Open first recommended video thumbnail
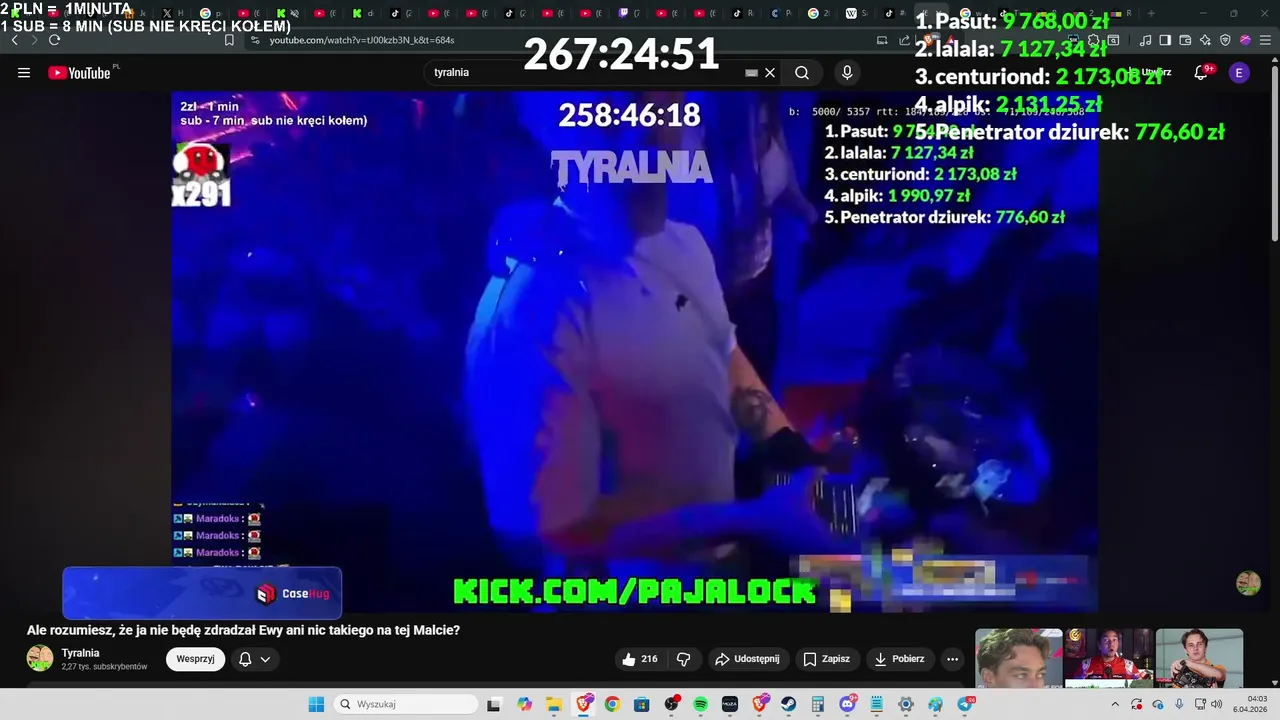The width and height of the screenshot is (1280, 720). point(1018,658)
